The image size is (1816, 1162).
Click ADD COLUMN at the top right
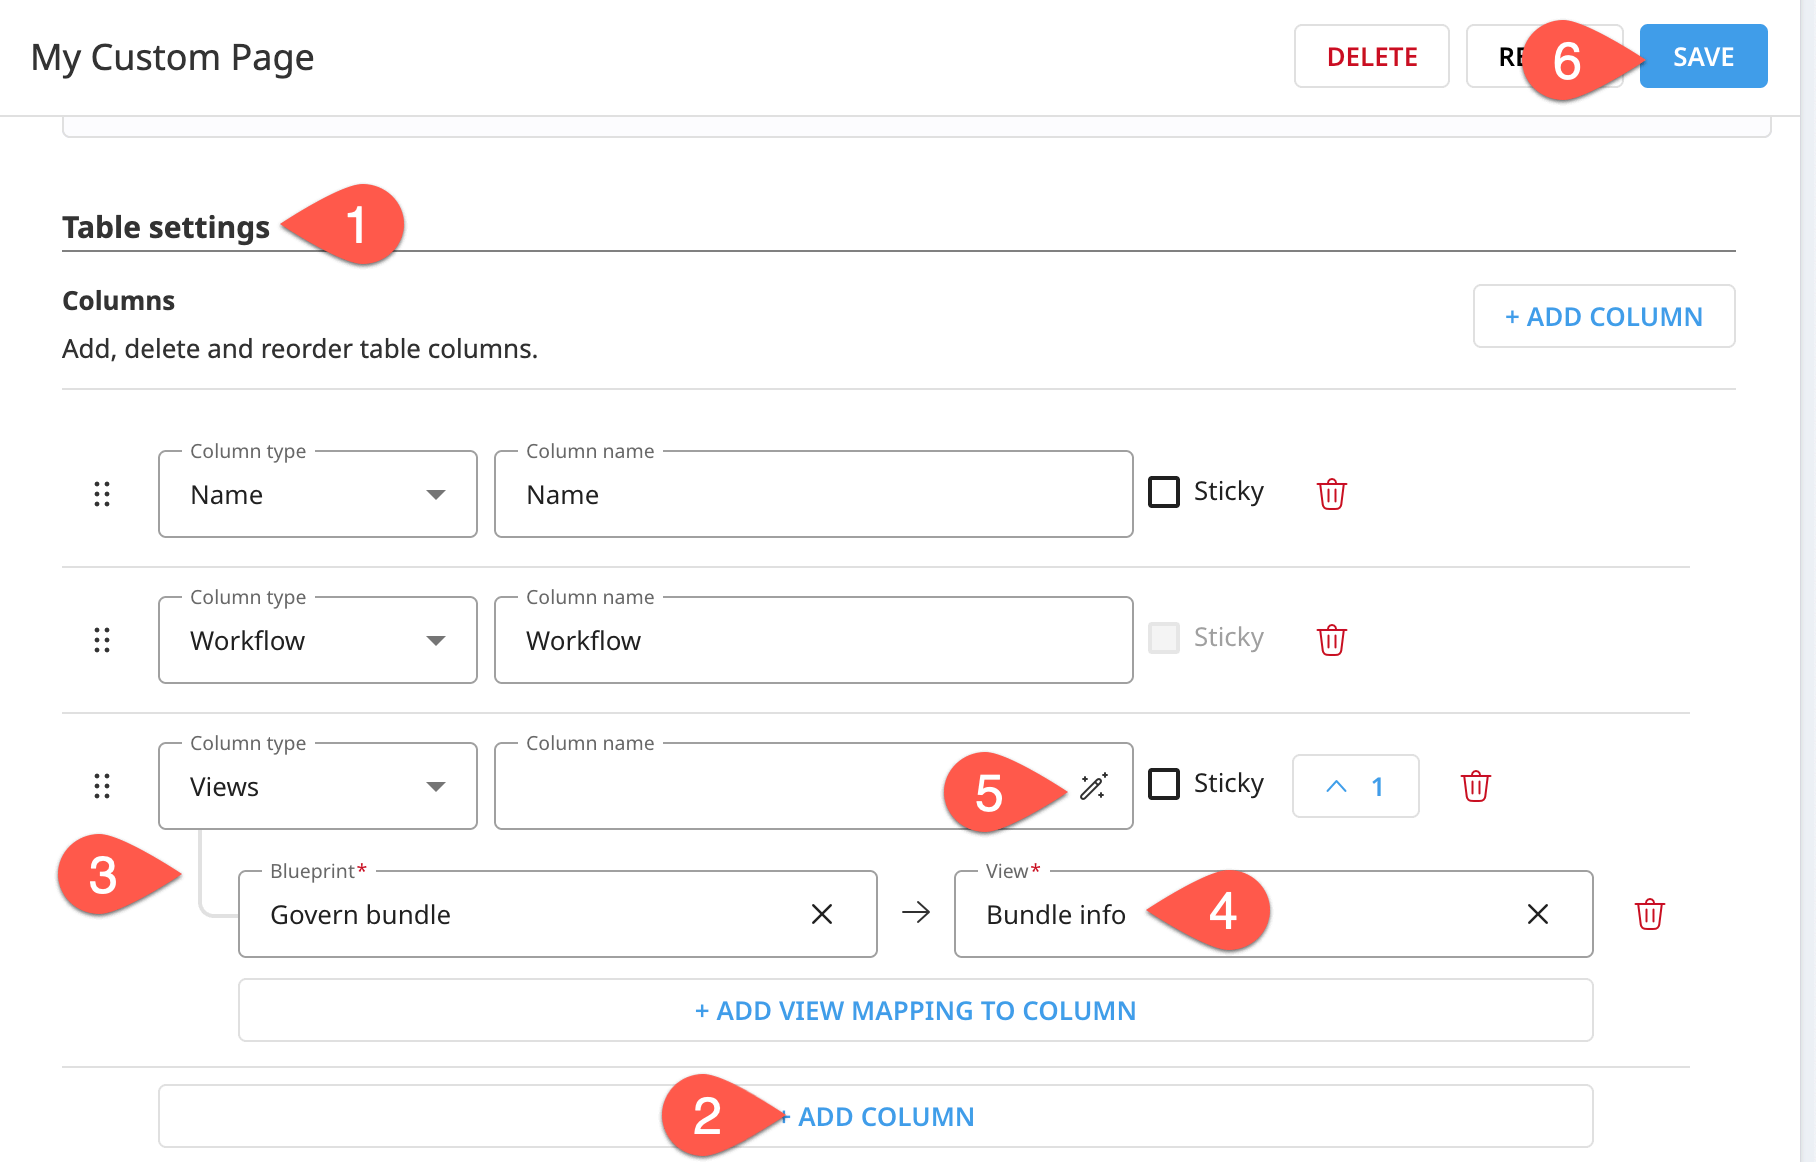[1603, 316]
